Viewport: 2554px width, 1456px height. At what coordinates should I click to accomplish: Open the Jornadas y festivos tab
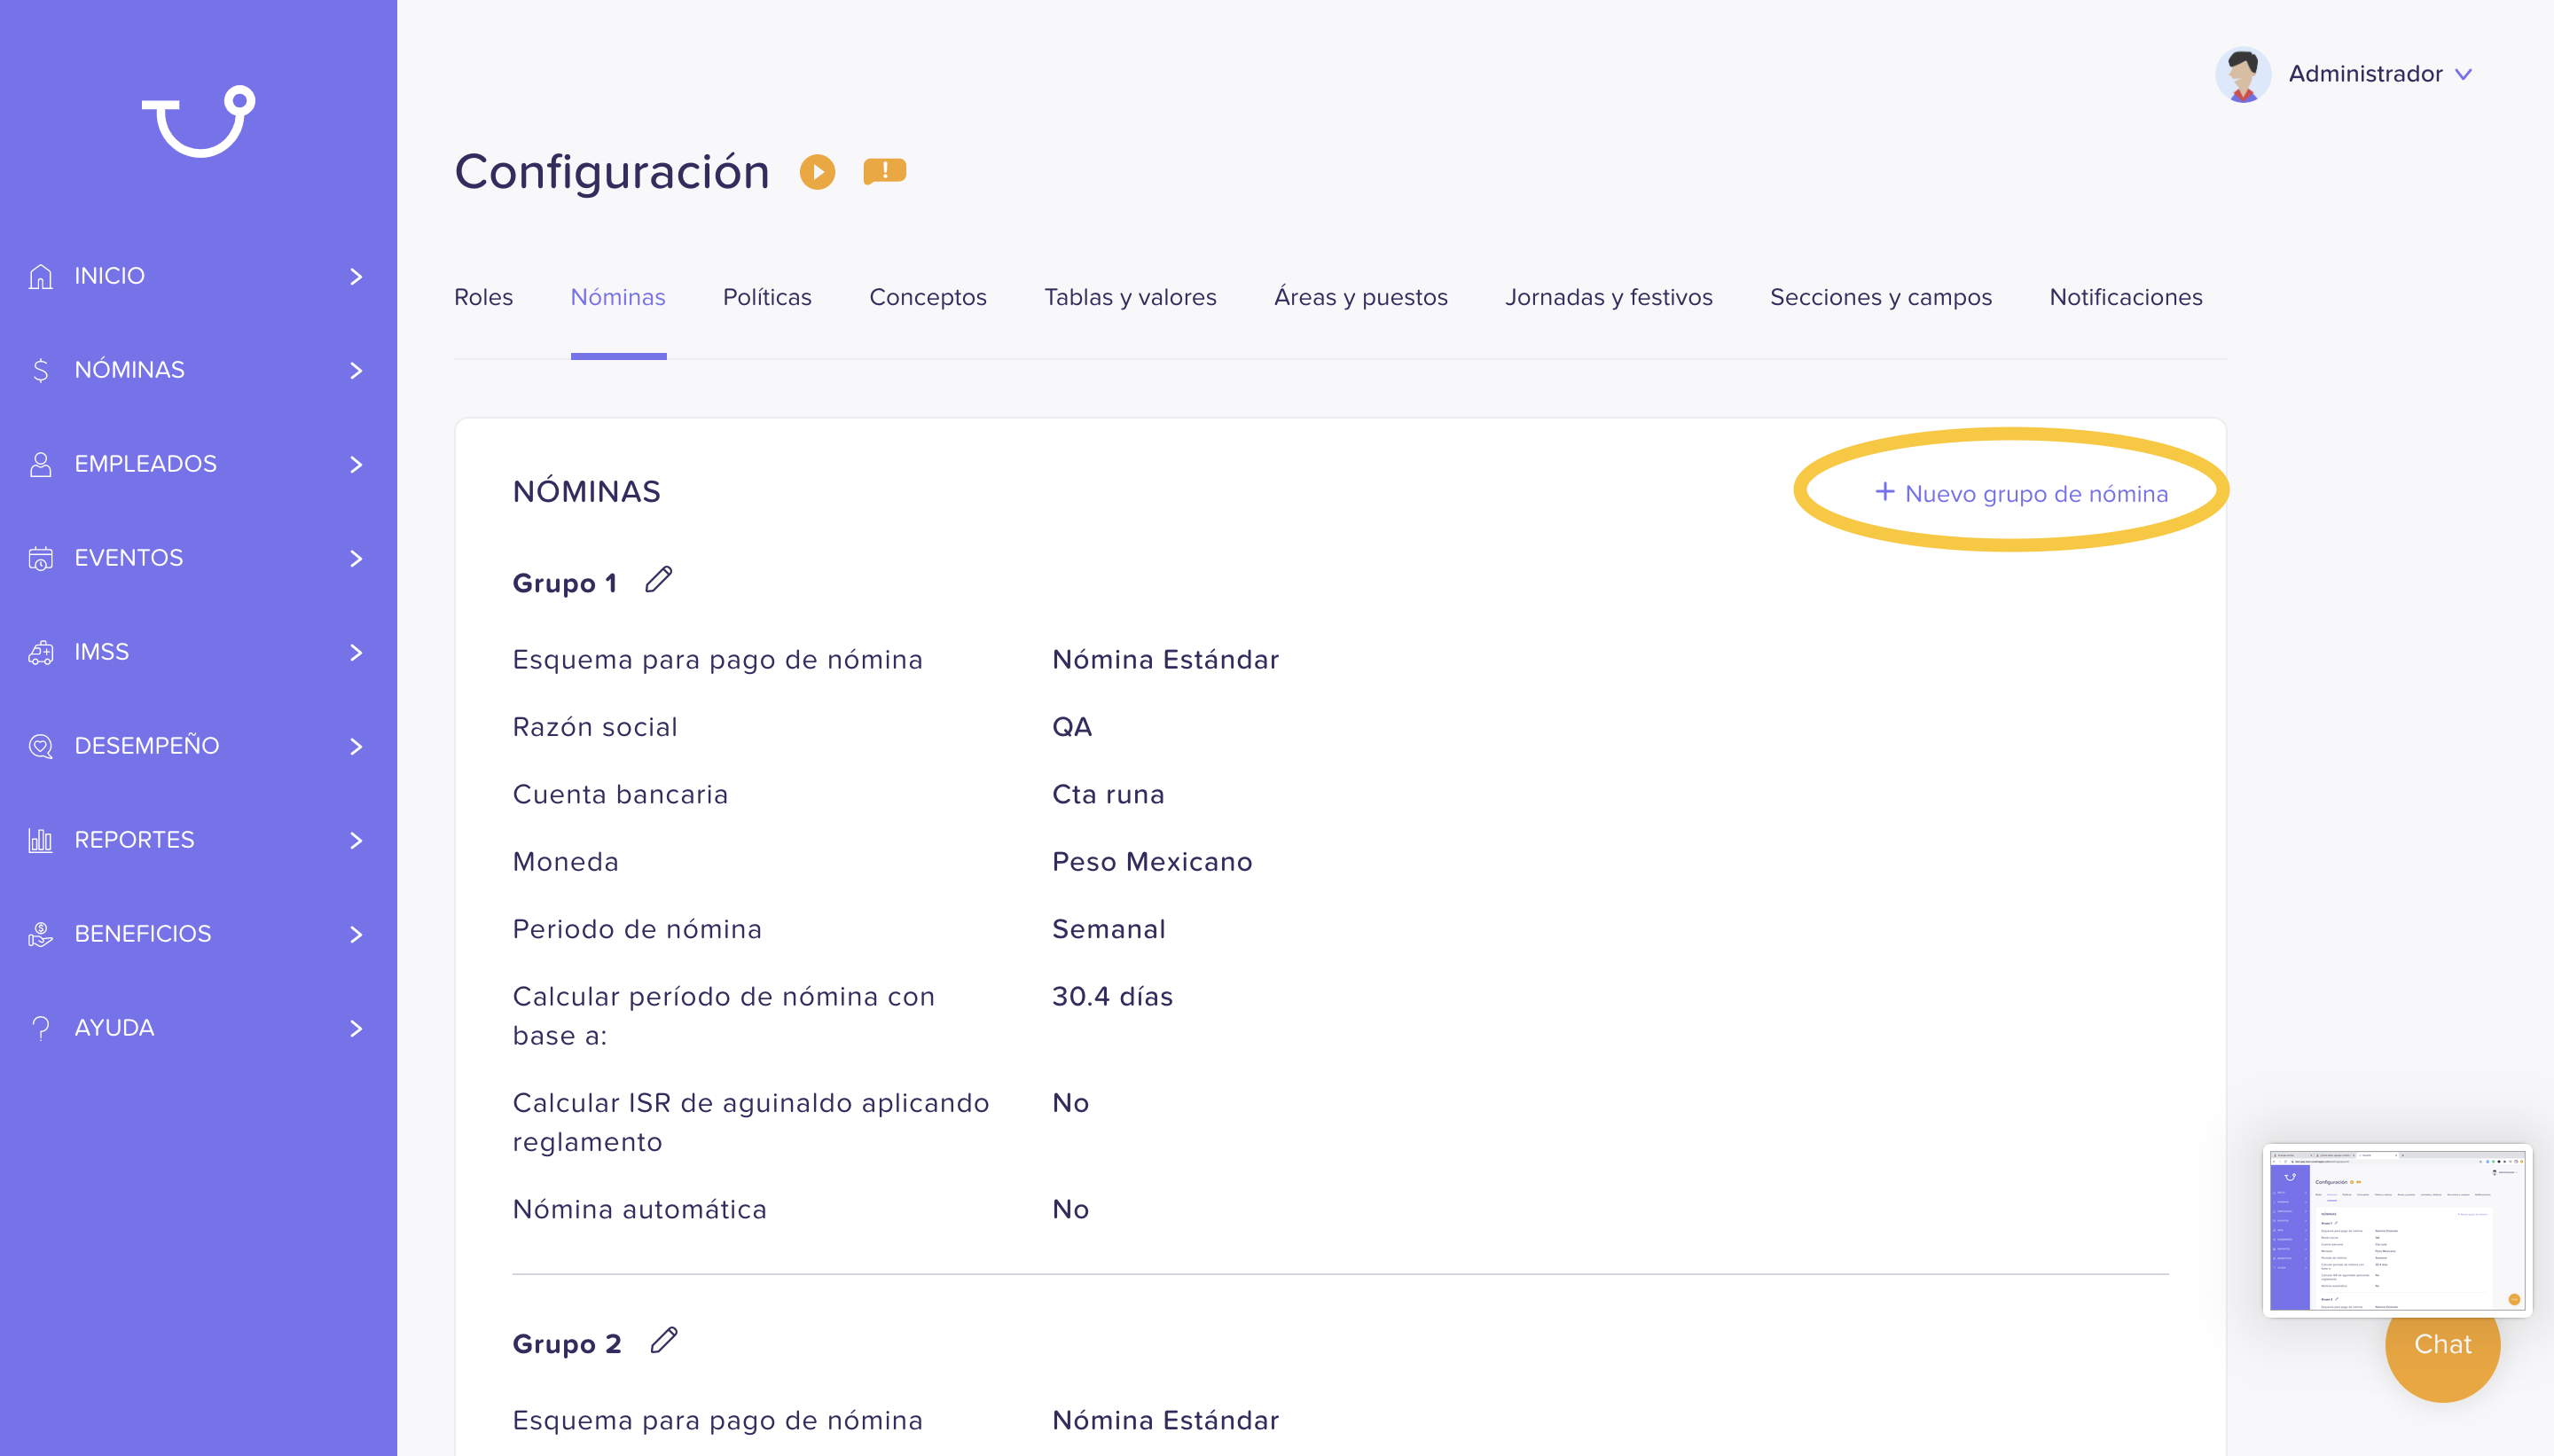pyautogui.click(x=1609, y=297)
